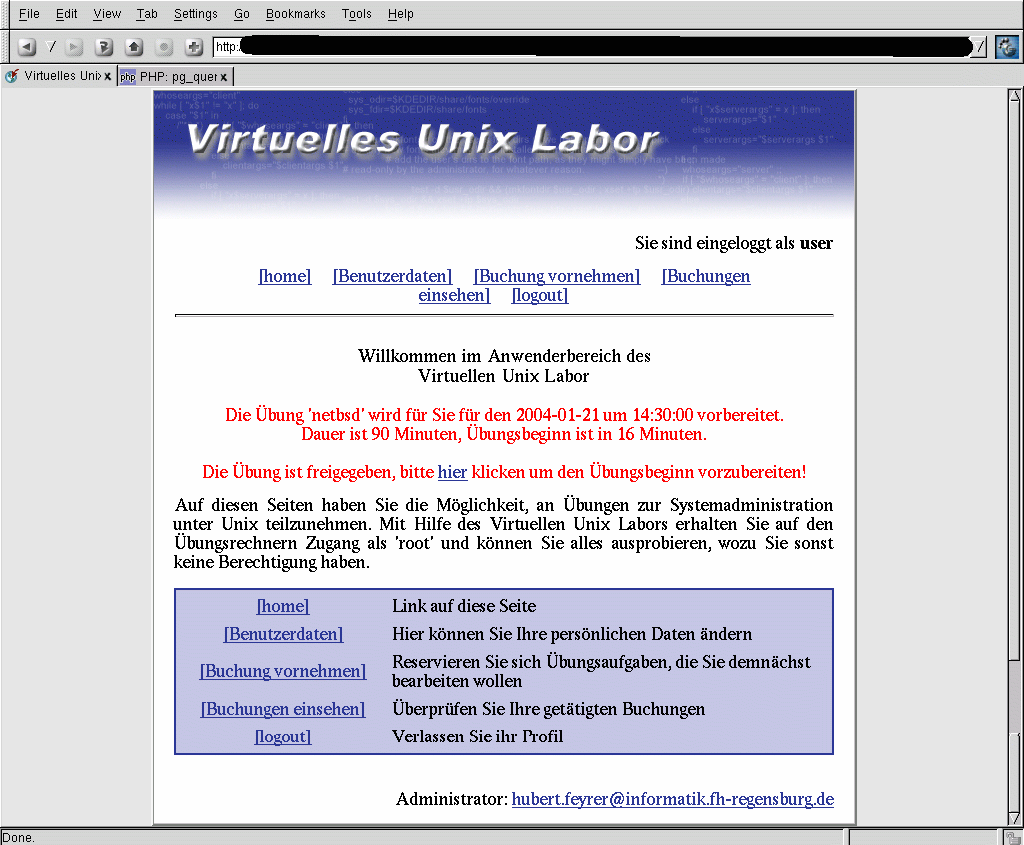Click [home] in the blue table

point(283,606)
